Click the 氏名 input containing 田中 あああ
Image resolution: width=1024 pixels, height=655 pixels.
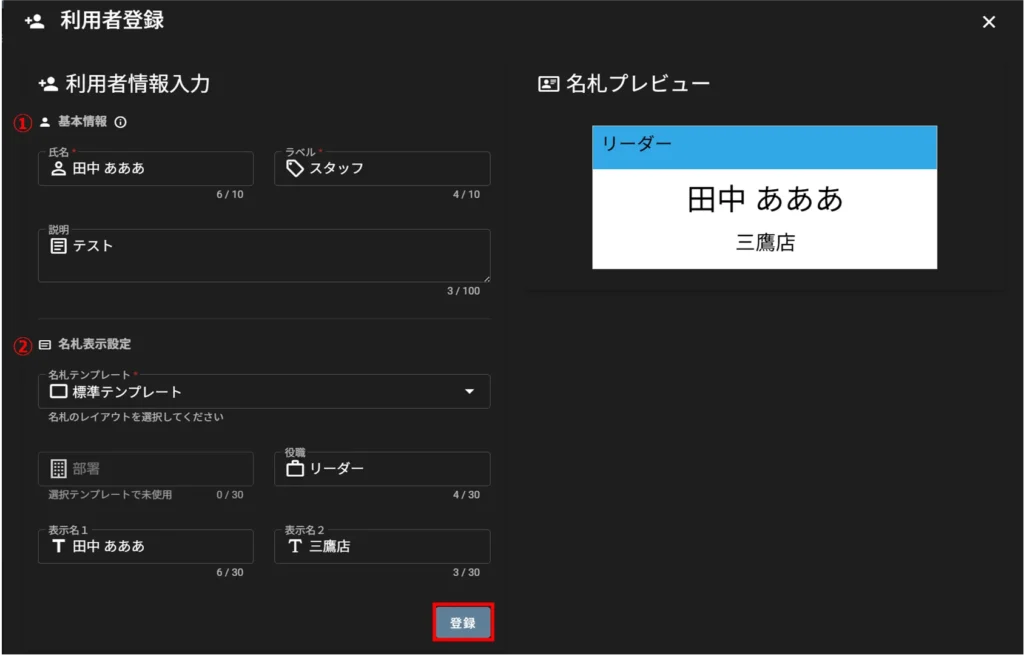160,169
